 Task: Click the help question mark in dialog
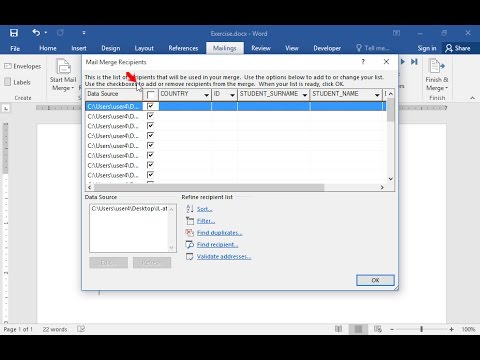pos(363,62)
